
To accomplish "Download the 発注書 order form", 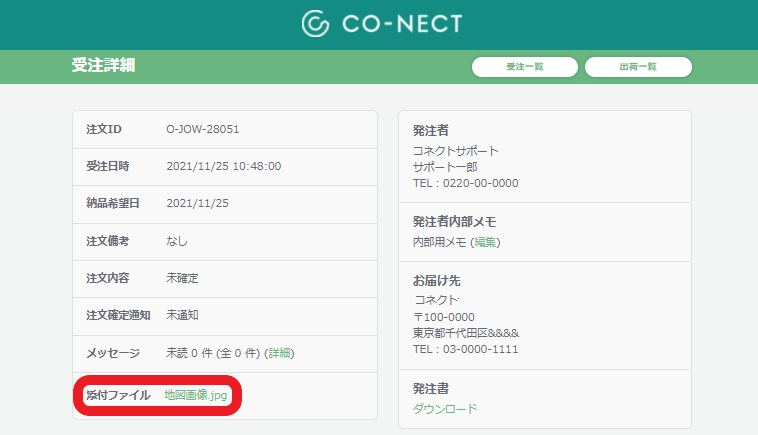I will pyautogui.click(x=445, y=409).
